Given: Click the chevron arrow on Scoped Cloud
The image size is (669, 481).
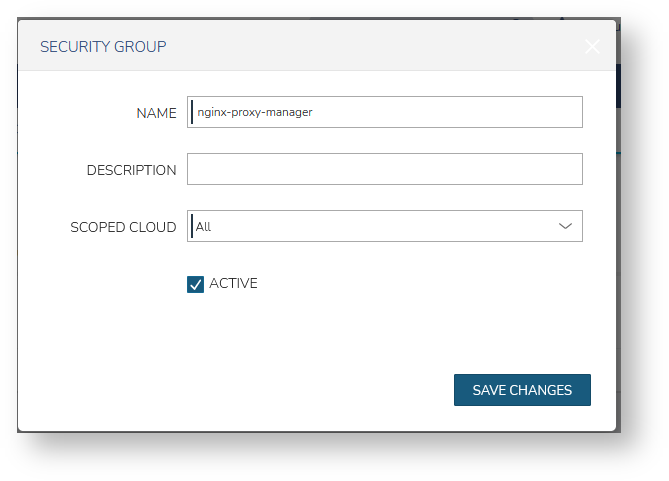Looking at the screenshot, I should click(566, 226).
